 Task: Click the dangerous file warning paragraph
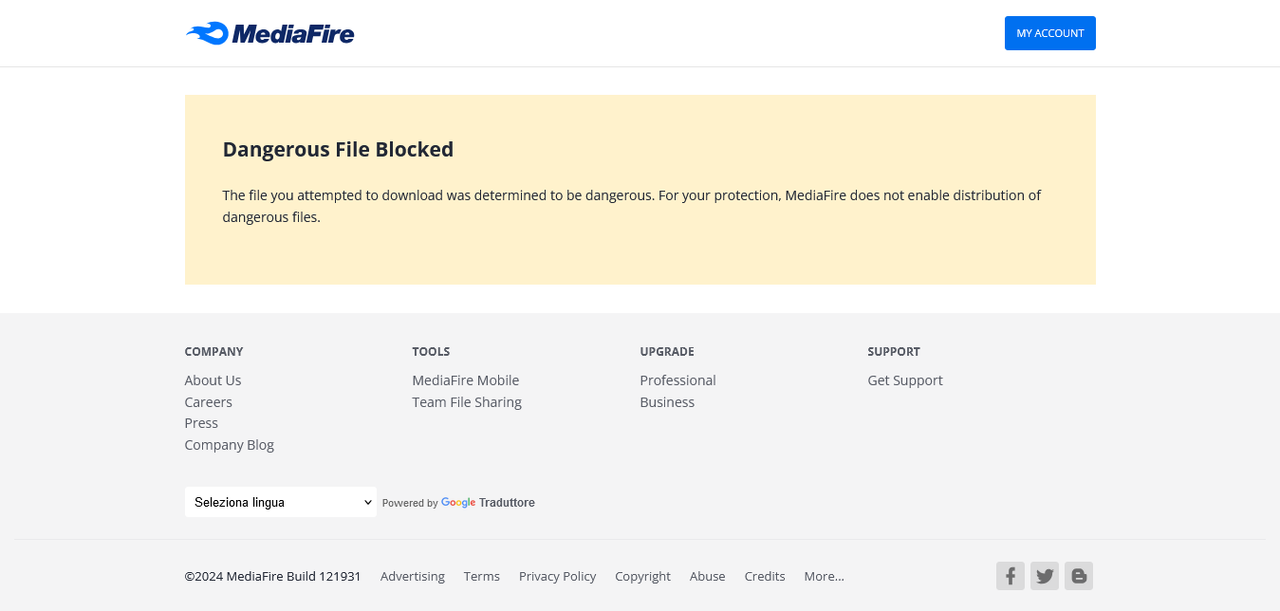point(632,206)
